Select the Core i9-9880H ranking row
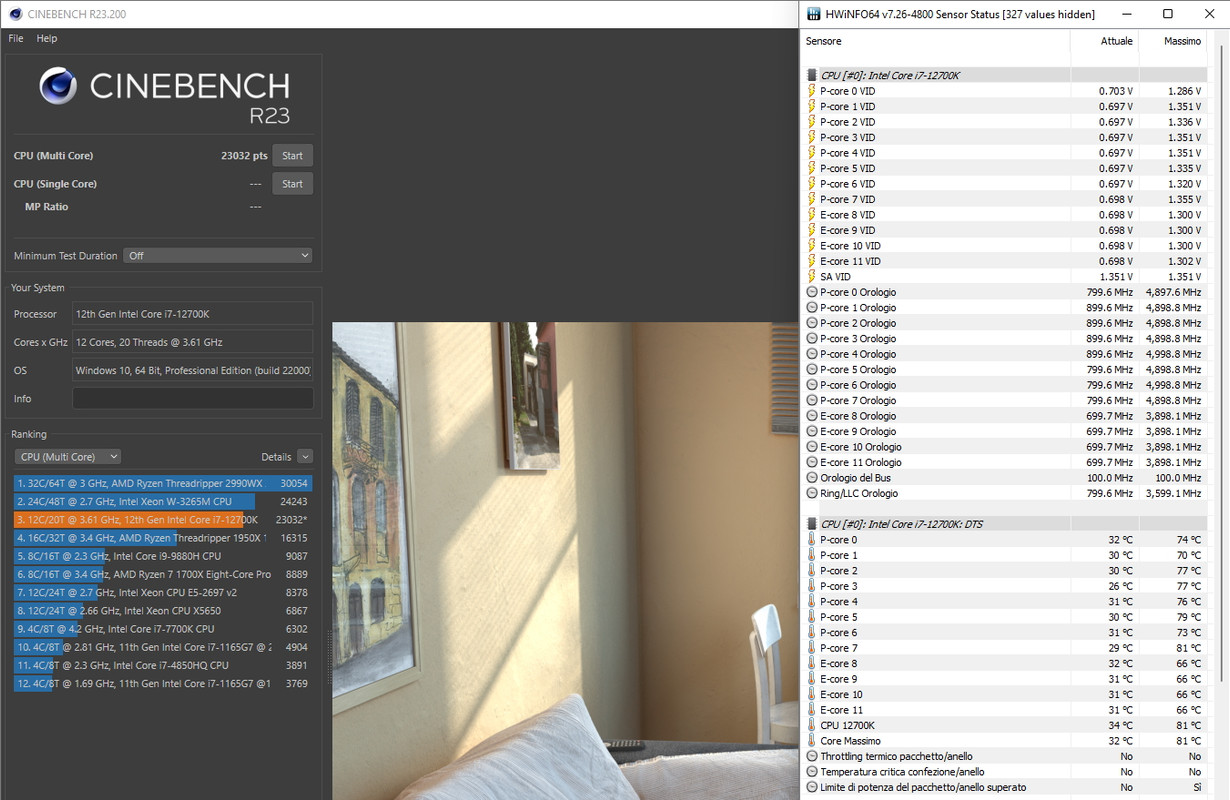1230x800 pixels. click(163, 556)
